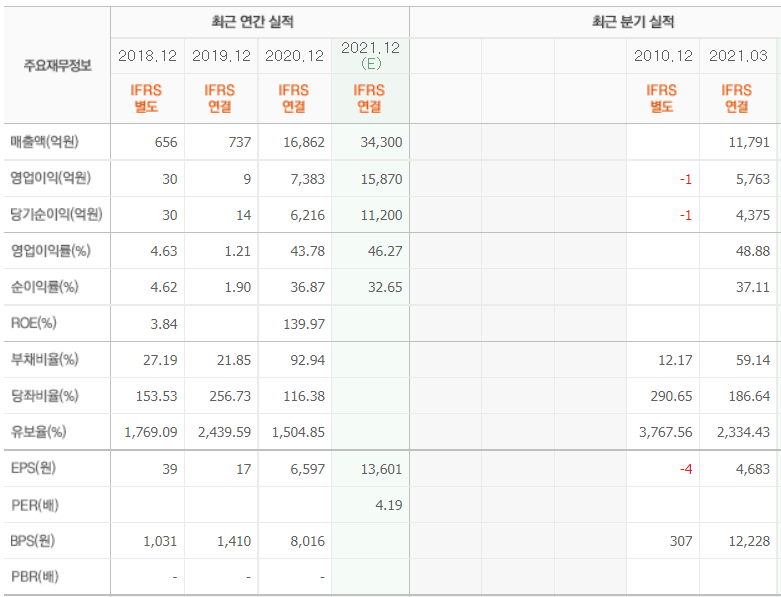The image size is (781, 597).
Task: Click the 당기순이익(억원) row label
Action: [x=56, y=214]
